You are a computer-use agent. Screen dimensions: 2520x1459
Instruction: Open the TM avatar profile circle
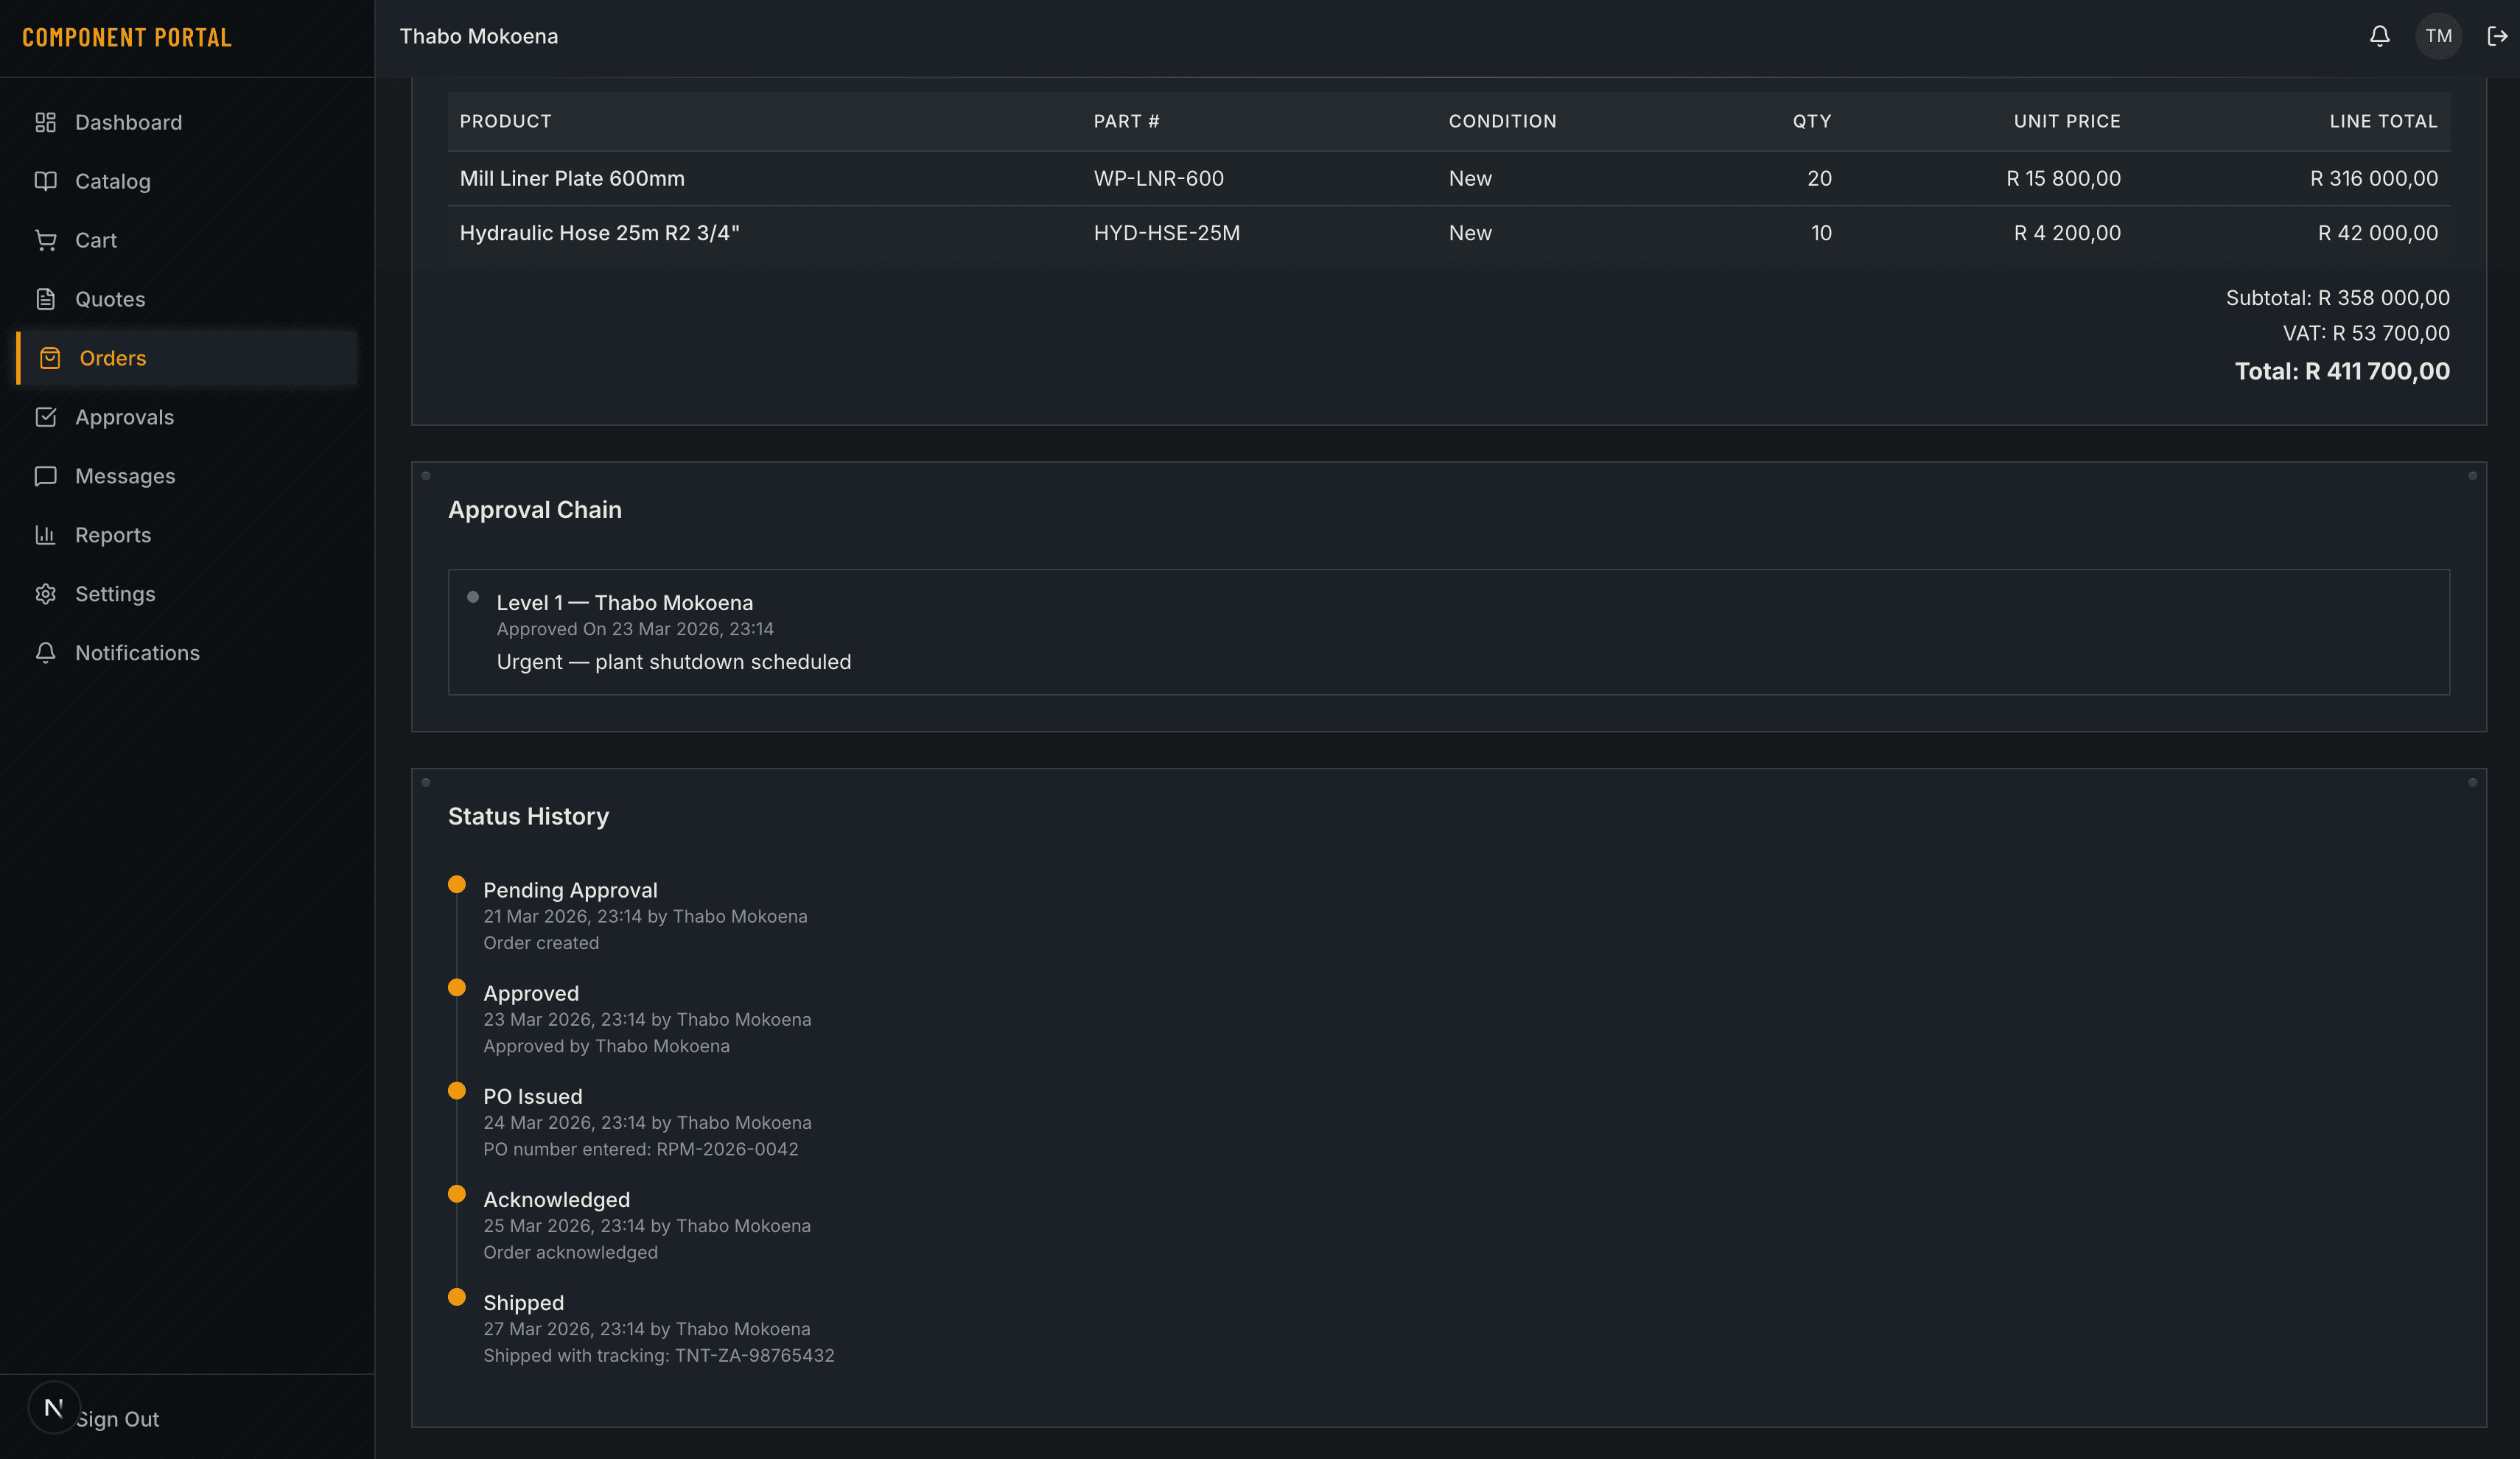pos(2438,36)
